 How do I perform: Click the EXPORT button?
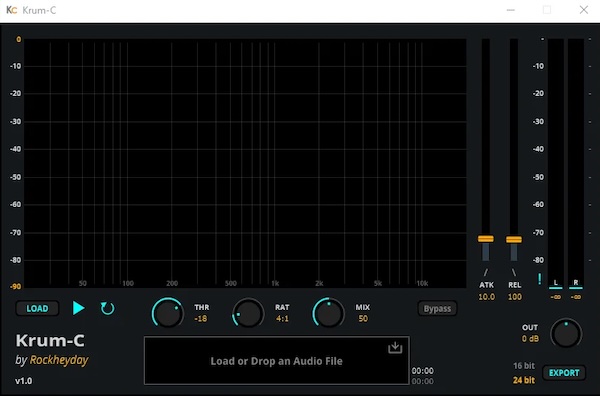click(564, 373)
